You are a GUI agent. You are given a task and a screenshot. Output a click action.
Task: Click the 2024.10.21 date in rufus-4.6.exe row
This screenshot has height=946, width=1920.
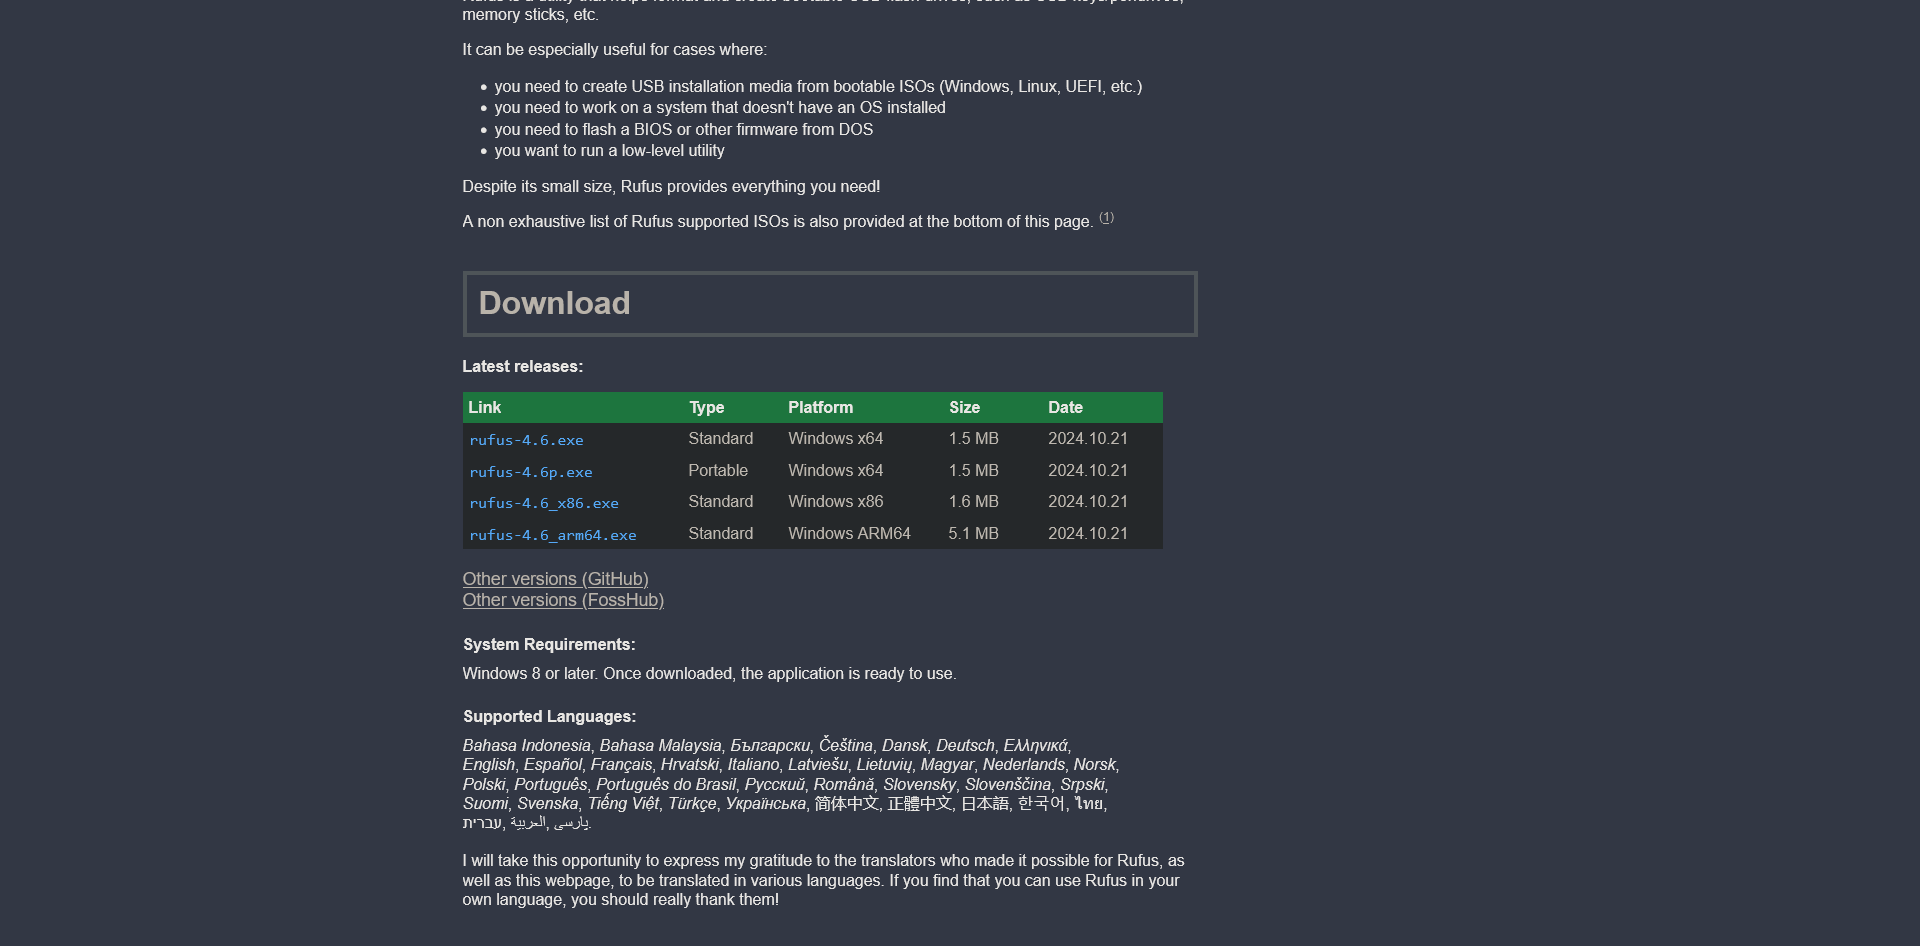coord(1087,438)
